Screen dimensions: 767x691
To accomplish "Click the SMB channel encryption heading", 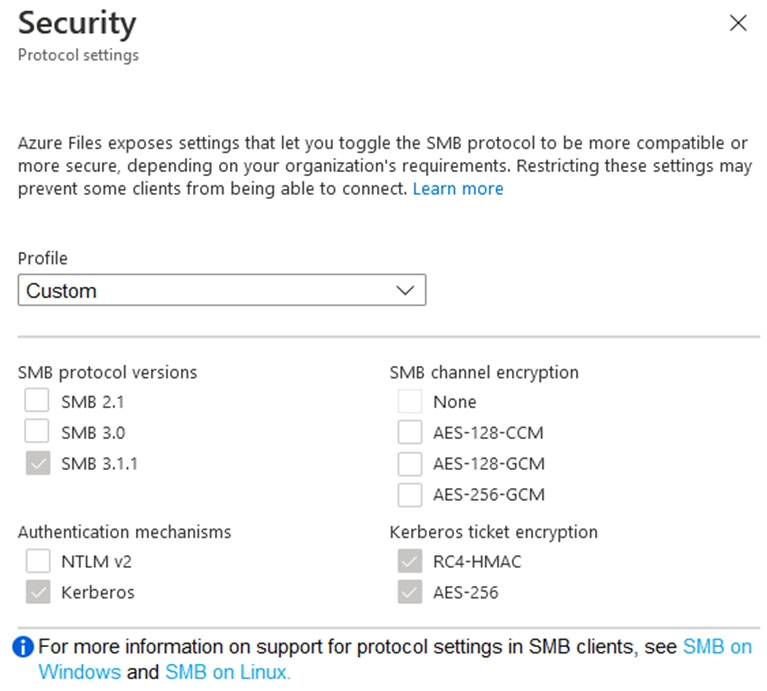I will point(484,372).
